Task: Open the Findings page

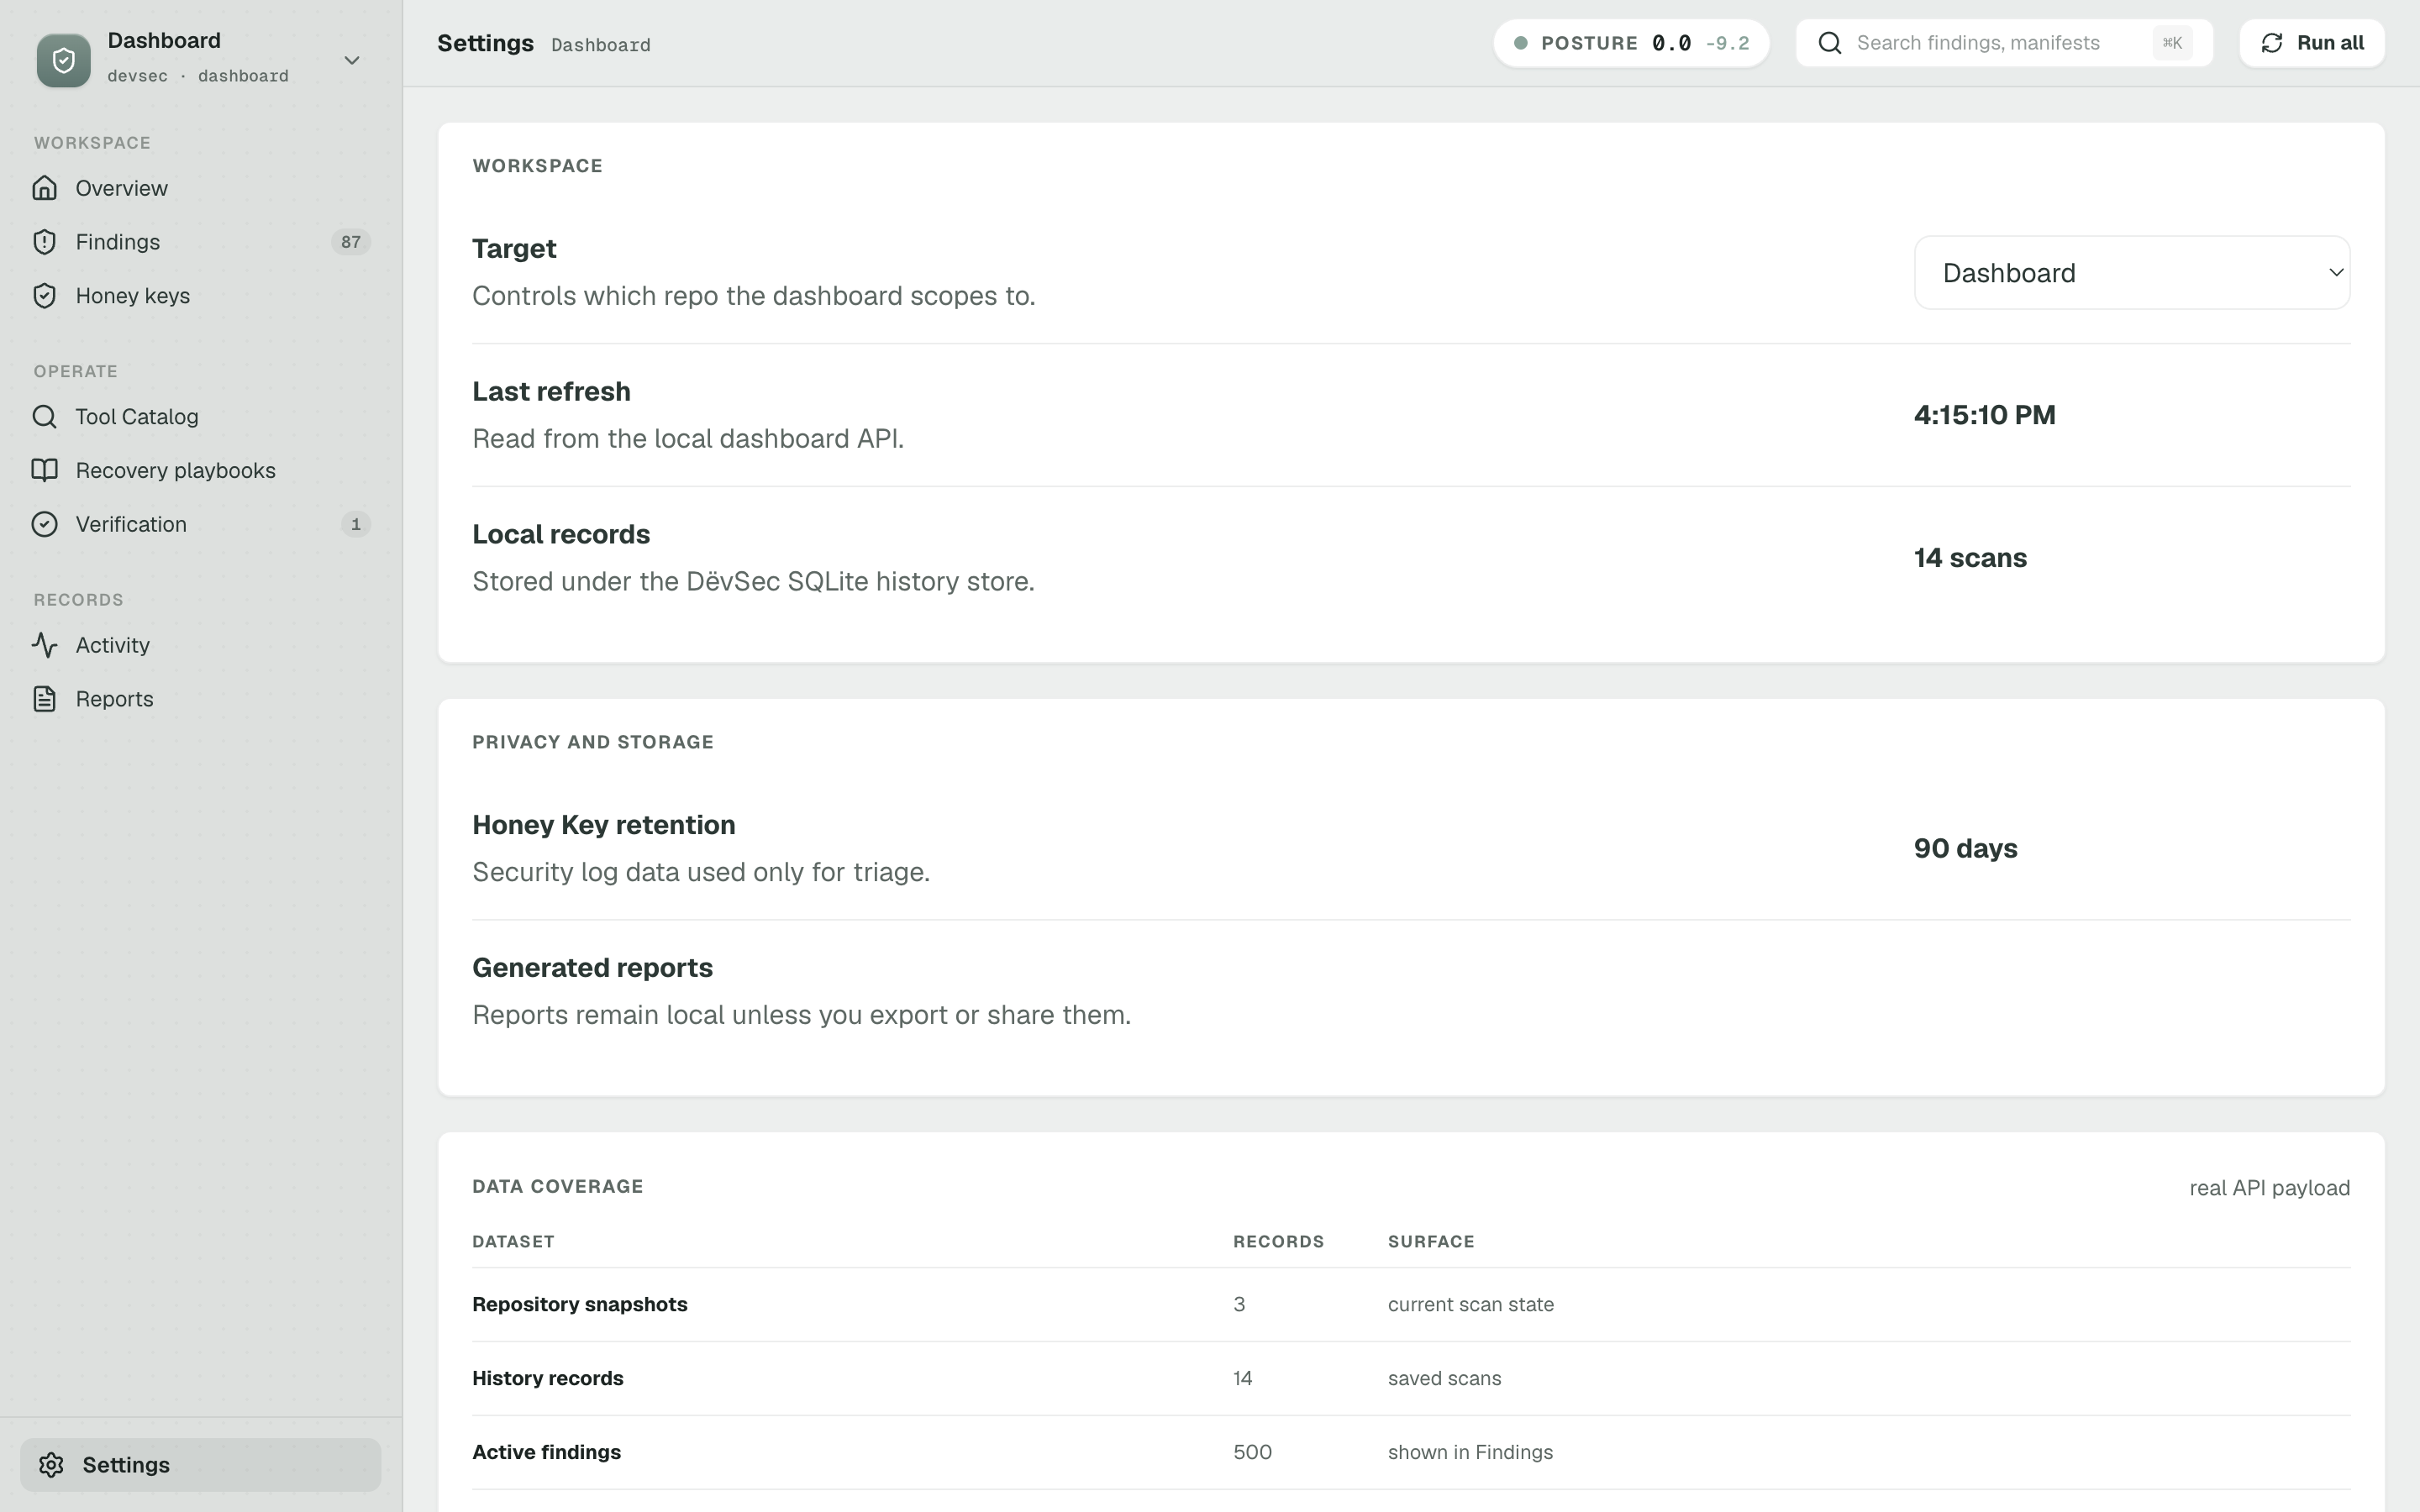Action: [201, 242]
